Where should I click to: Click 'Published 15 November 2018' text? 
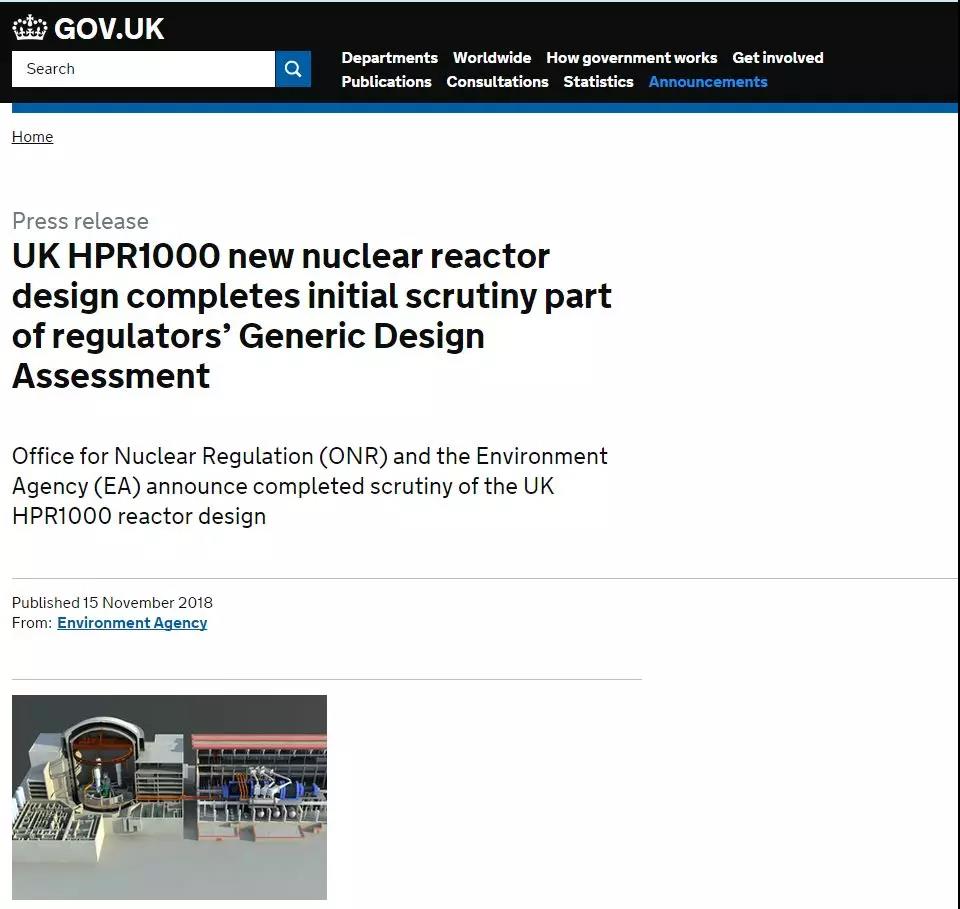click(112, 602)
